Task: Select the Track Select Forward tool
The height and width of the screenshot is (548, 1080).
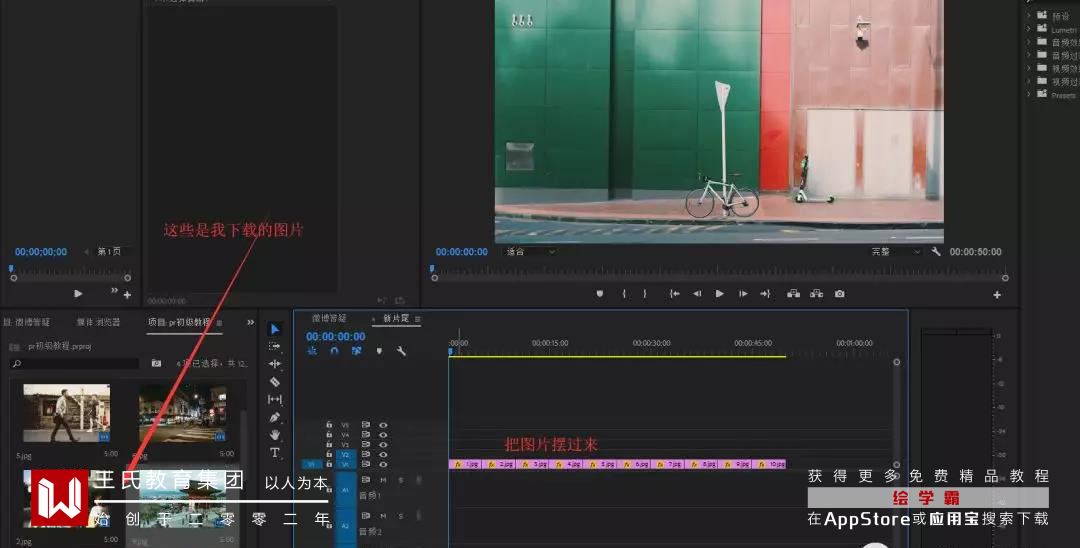Action: [274, 346]
